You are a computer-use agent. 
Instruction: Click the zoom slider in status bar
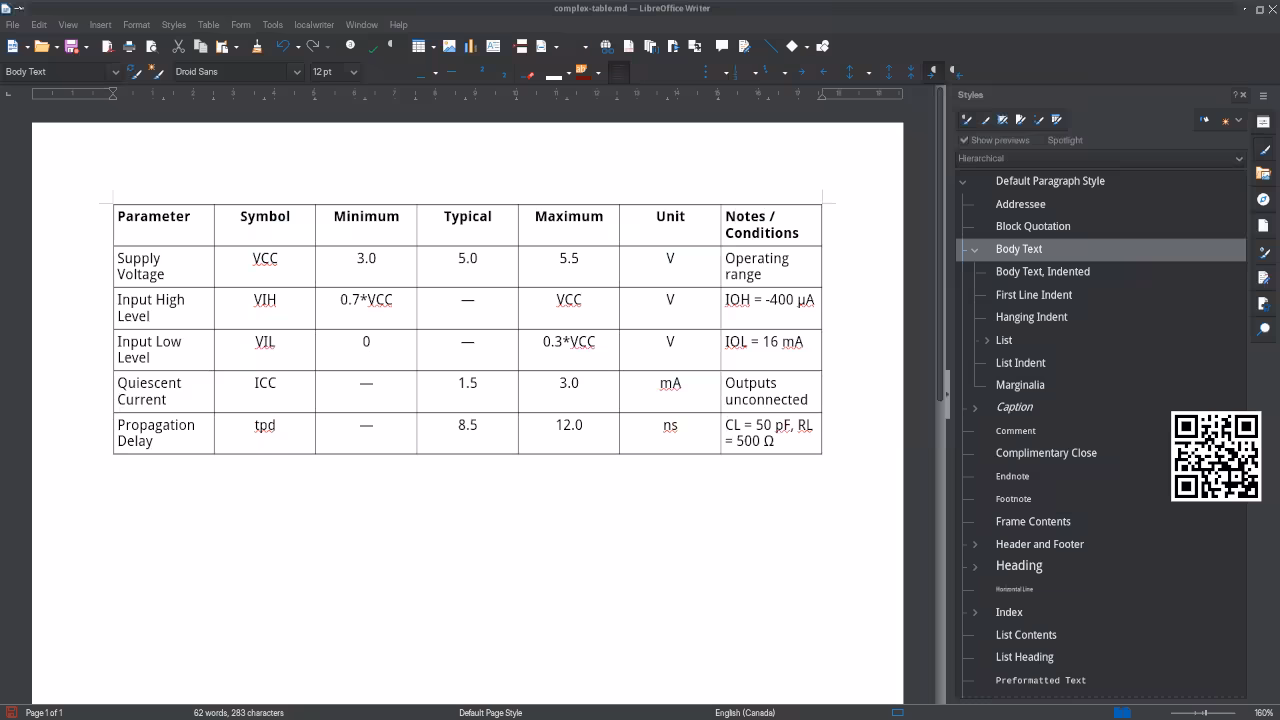coord(1204,713)
